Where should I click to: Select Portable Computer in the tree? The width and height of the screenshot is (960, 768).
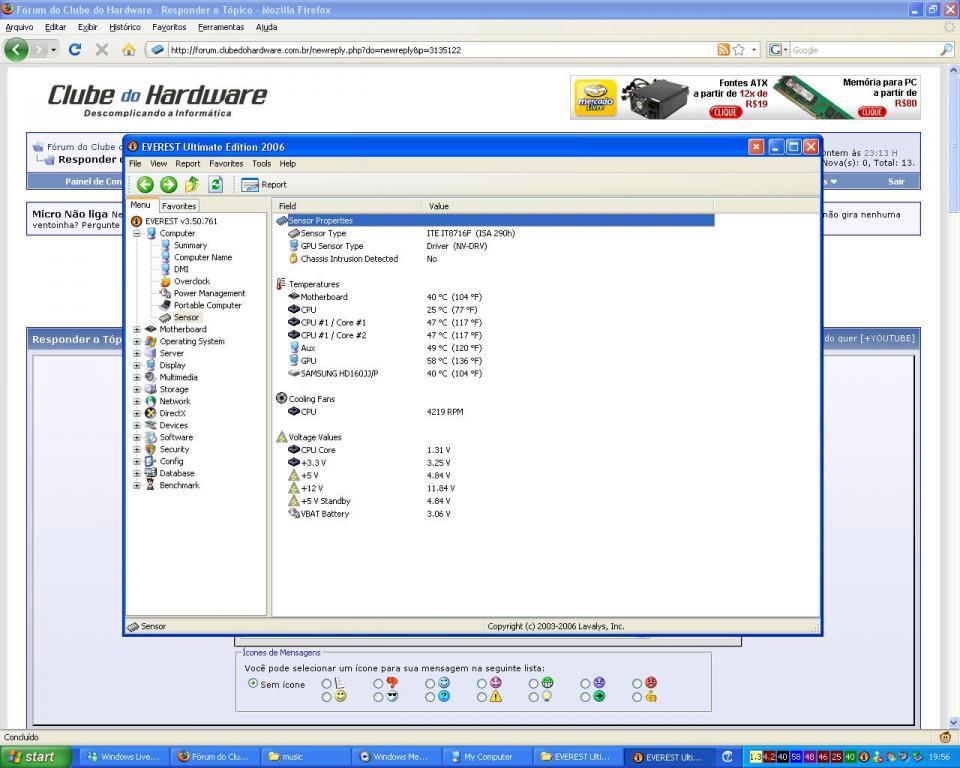(x=208, y=305)
